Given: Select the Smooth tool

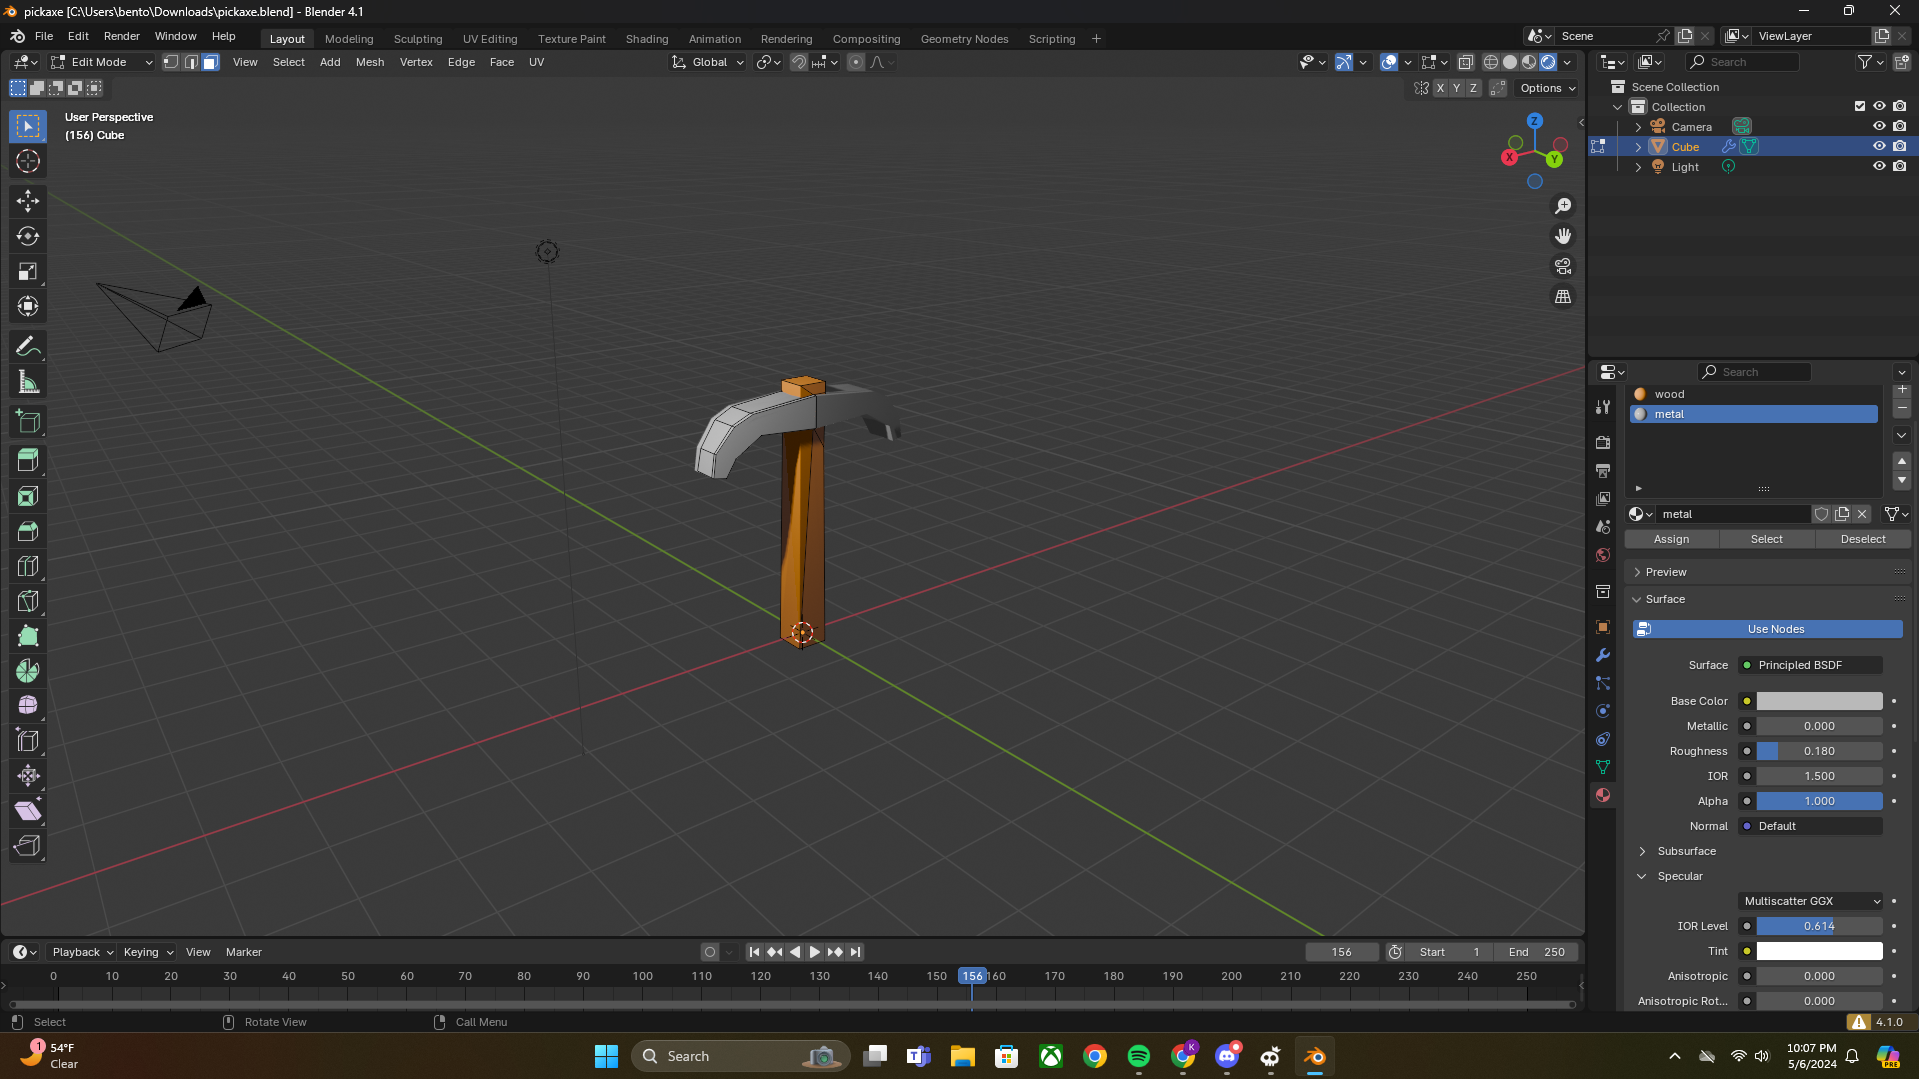Looking at the screenshot, I should (28, 706).
